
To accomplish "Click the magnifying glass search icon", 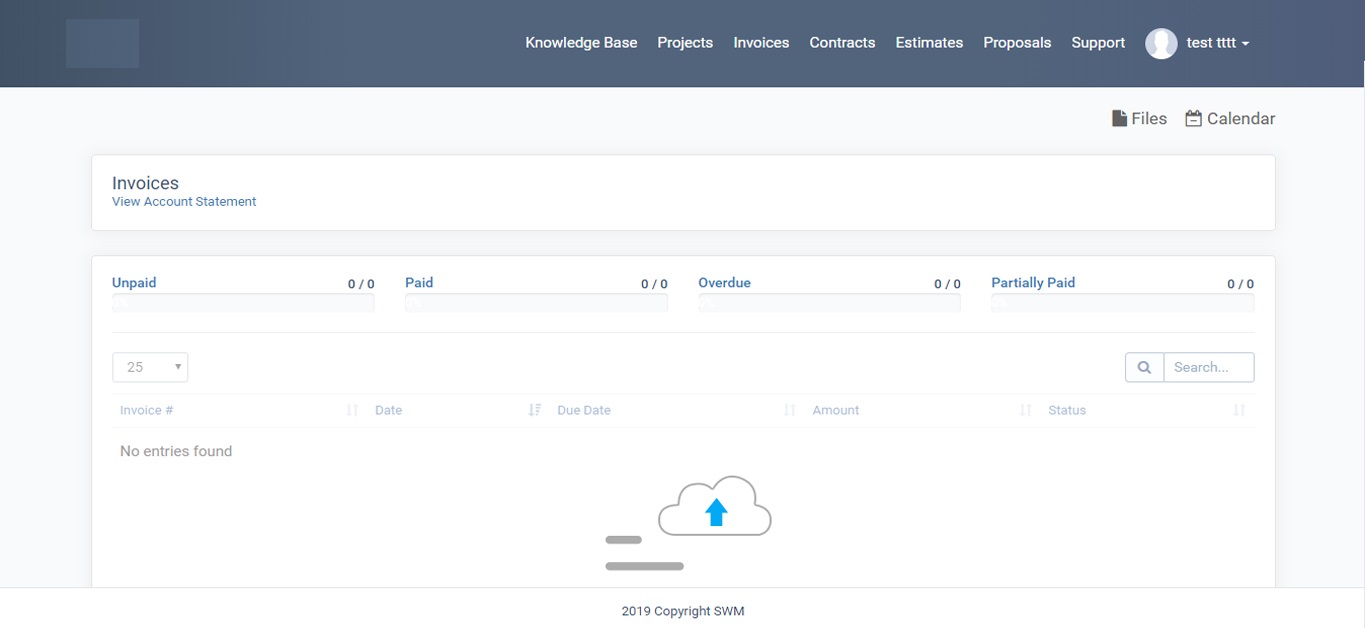I will [1144, 367].
